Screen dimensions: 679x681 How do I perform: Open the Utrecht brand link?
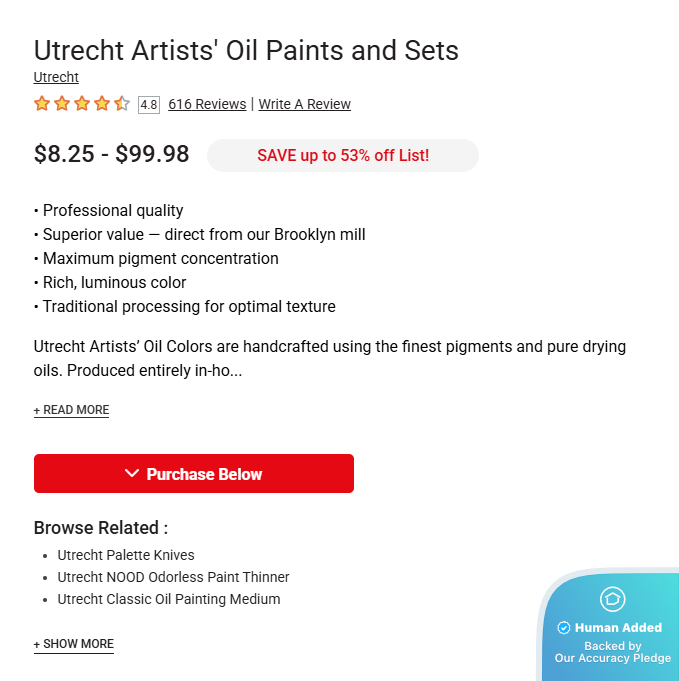click(x=56, y=77)
